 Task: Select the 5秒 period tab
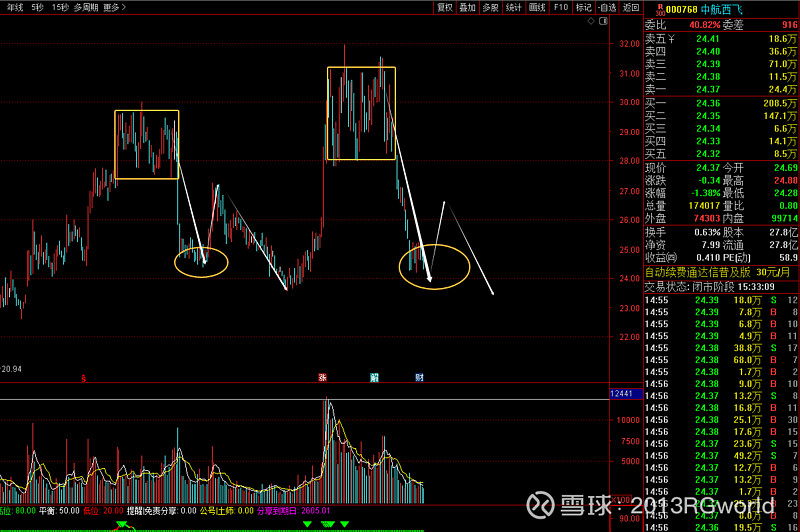pyautogui.click(x=37, y=7)
